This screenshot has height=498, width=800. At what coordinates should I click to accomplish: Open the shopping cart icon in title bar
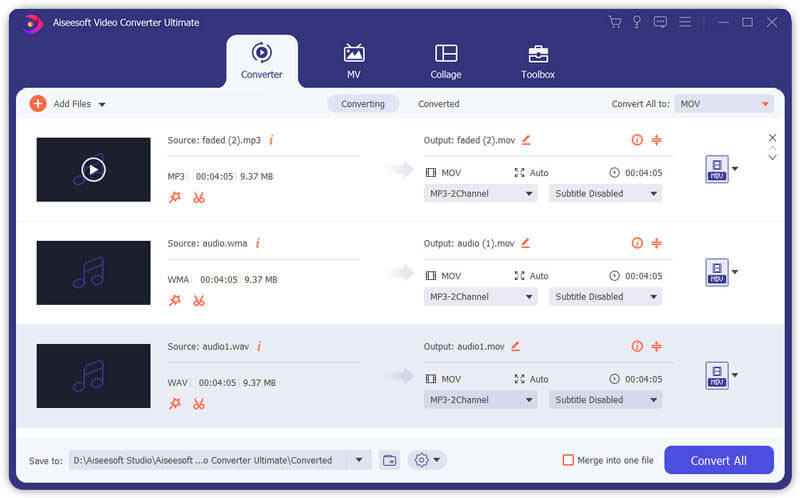click(x=615, y=22)
